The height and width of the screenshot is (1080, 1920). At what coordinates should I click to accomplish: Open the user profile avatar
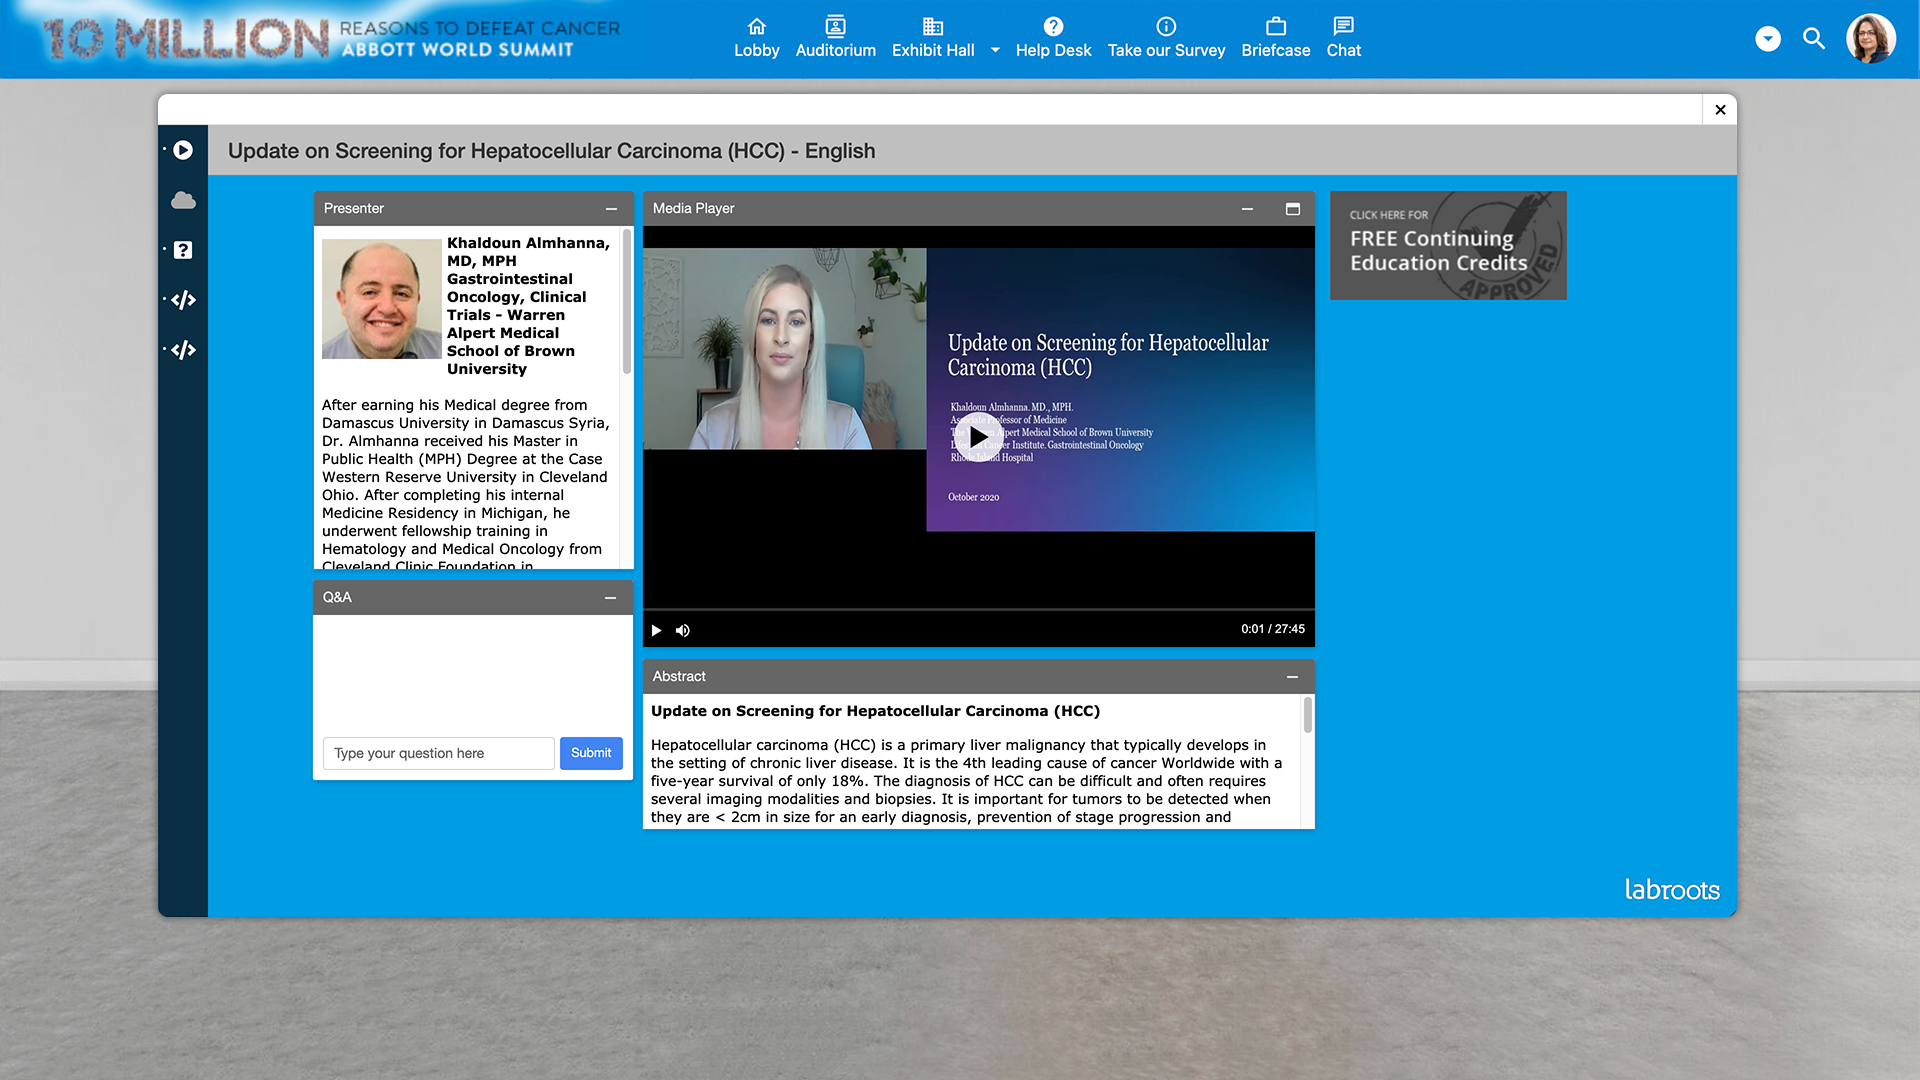coord(1871,39)
